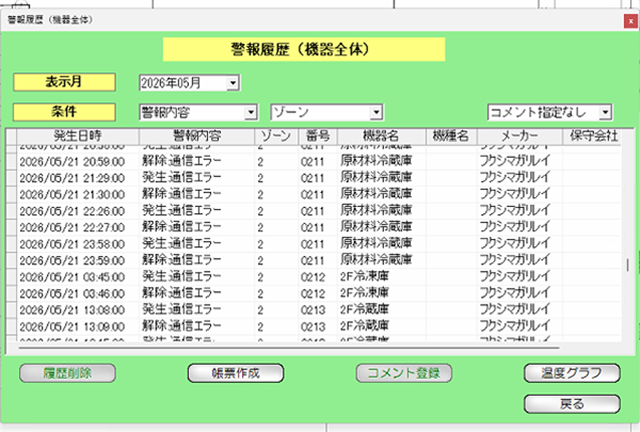Click the メーカー column header

pyautogui.click(x=520, y=136)
